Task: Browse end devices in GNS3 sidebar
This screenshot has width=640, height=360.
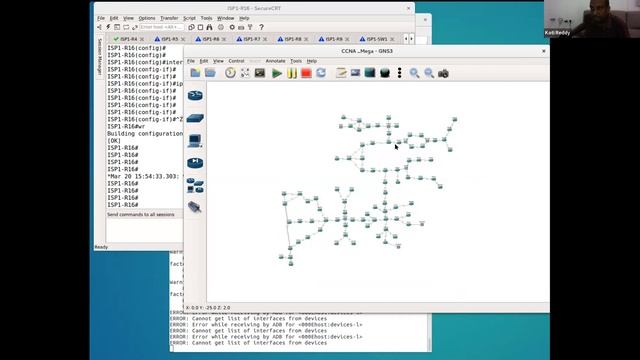Action: [x=195, y=141]
